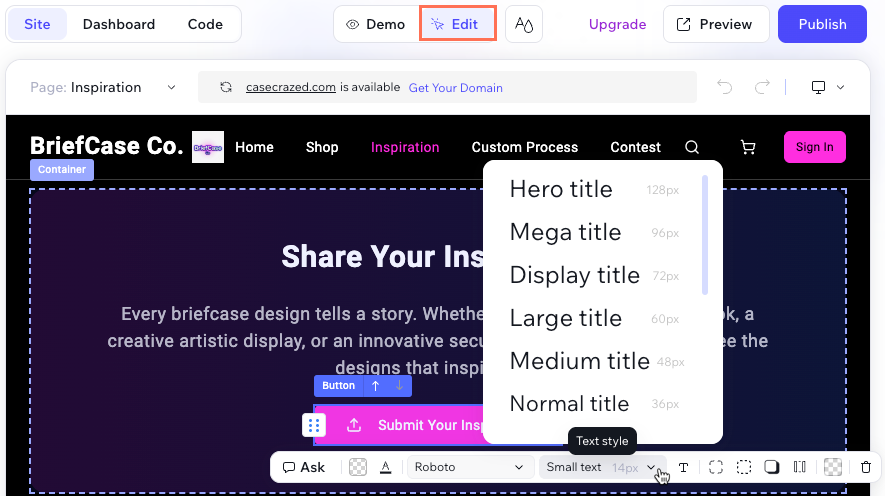
Task: Go to Shop menu item
Action: click(x=322, y=147)
